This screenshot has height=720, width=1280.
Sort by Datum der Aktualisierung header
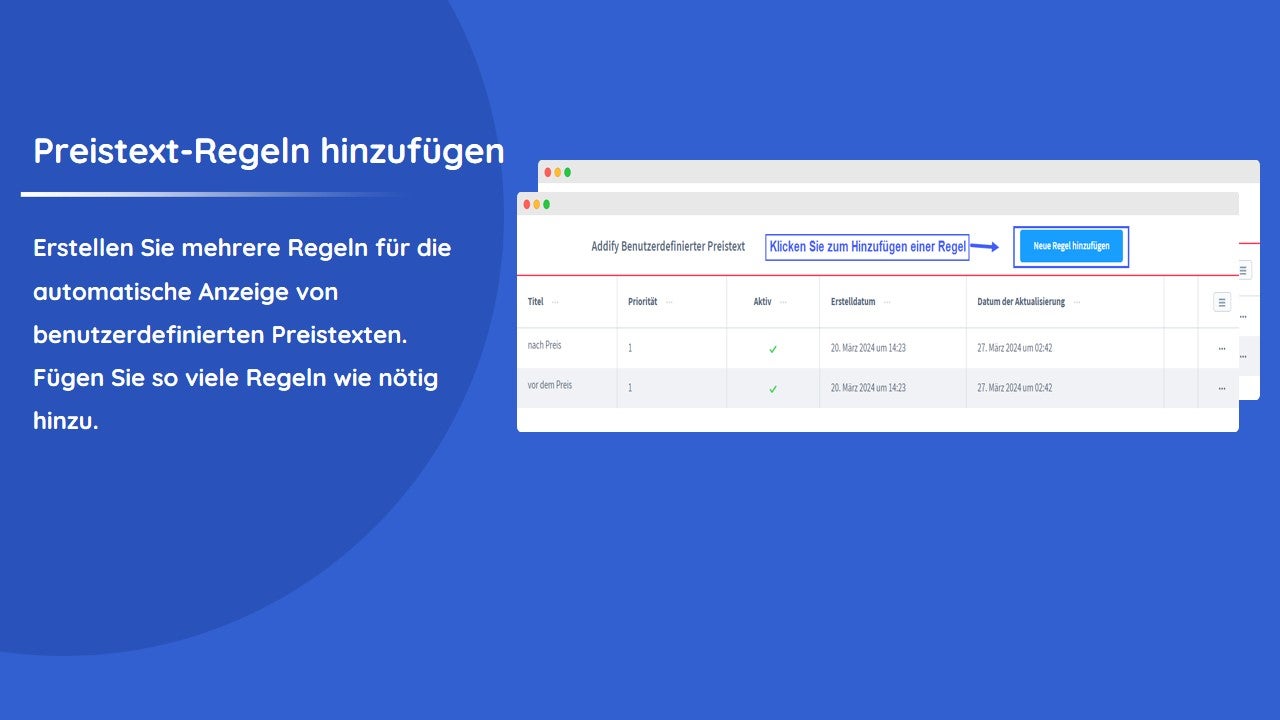[x=1021, y=302]
